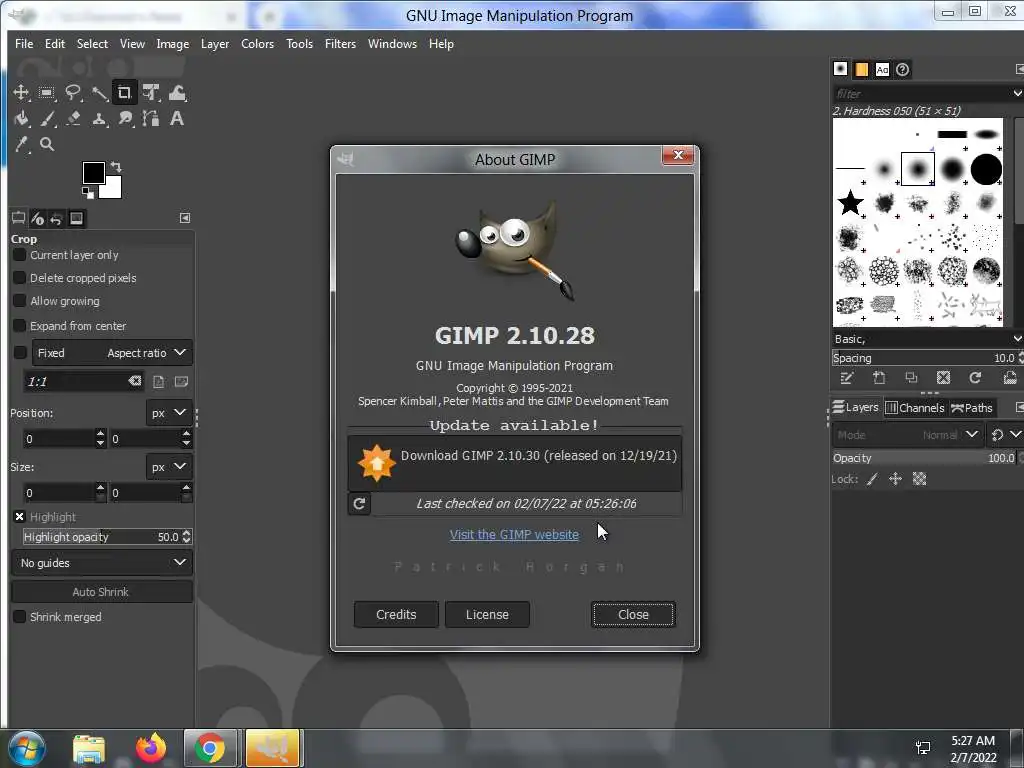Open the File menu

coord(24,44)
